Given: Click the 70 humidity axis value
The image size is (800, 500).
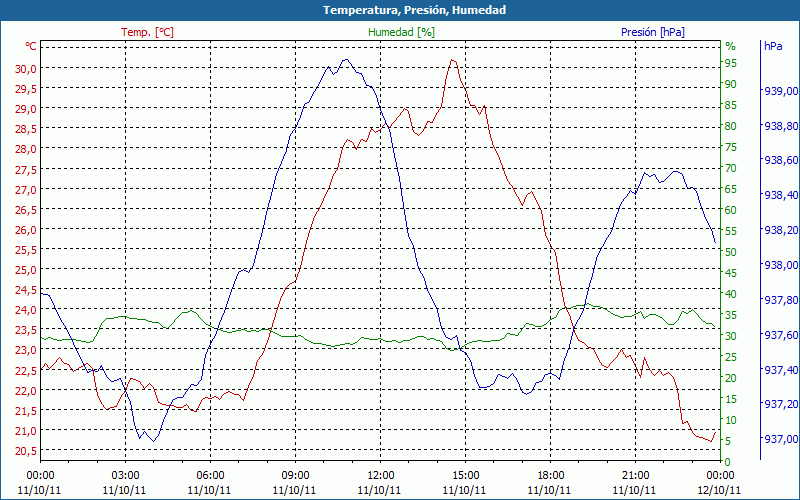Looking at the screenshot, I should tap(731, 168).
